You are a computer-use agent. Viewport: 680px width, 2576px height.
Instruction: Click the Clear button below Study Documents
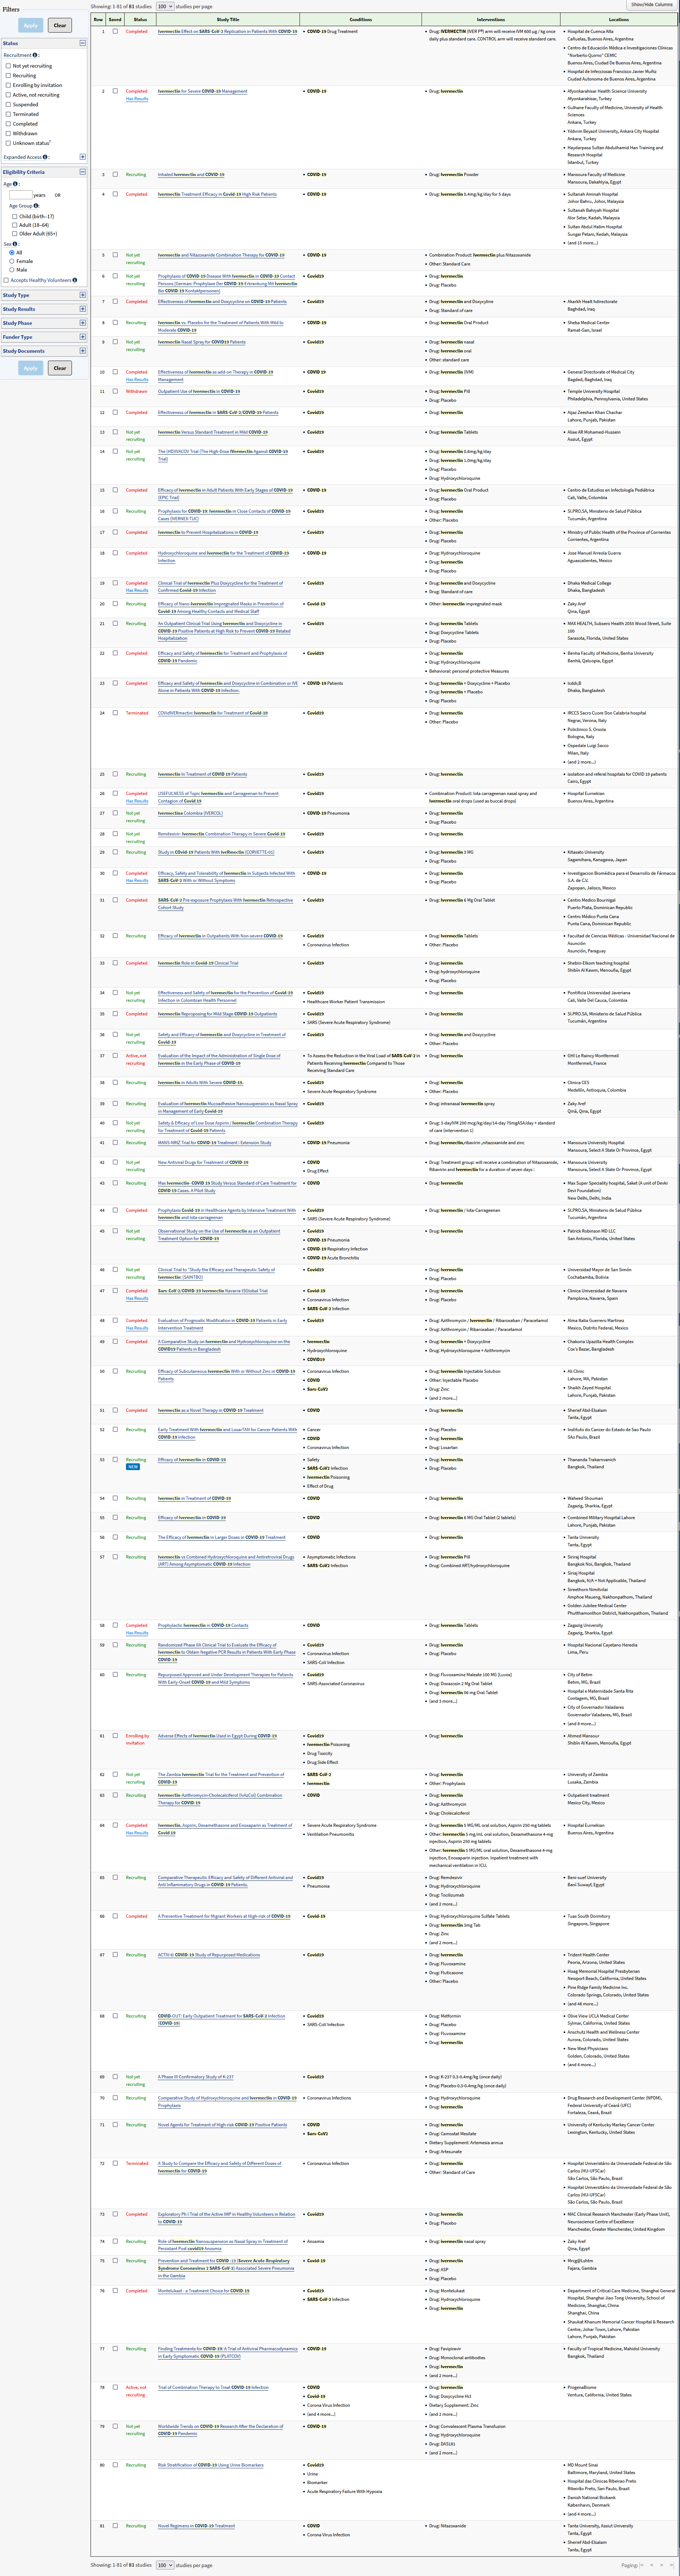(60, 368)
